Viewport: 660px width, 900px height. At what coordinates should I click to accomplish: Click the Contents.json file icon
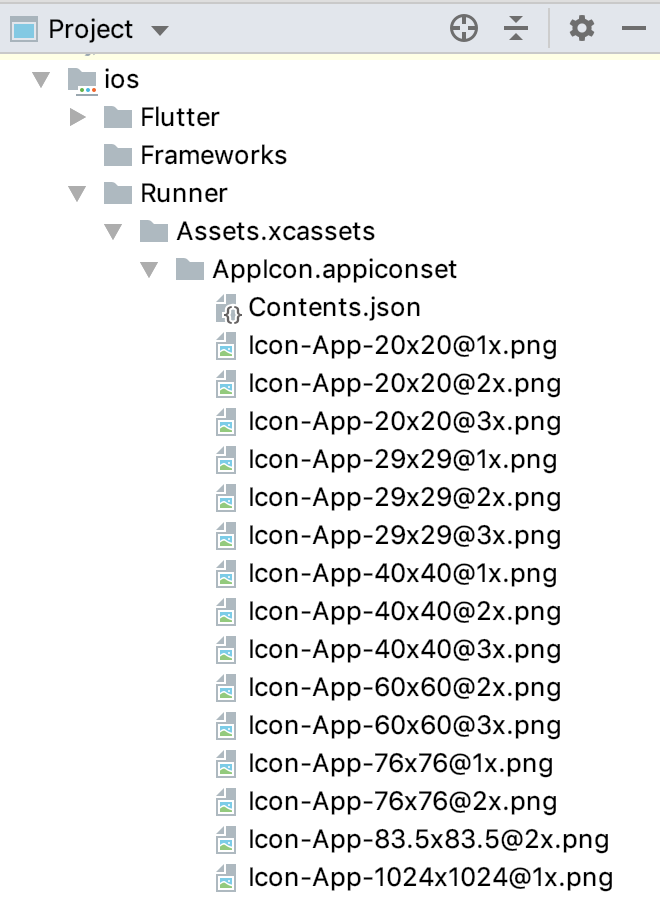tap(228, 308)
